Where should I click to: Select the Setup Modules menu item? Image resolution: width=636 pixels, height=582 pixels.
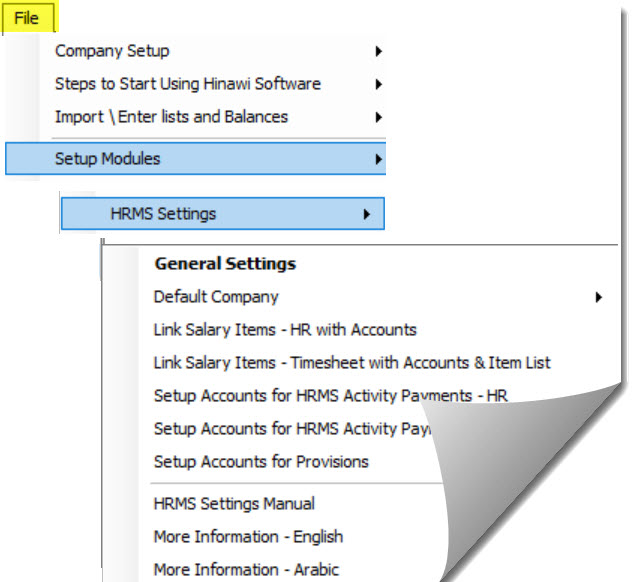[x=196, y=159]
